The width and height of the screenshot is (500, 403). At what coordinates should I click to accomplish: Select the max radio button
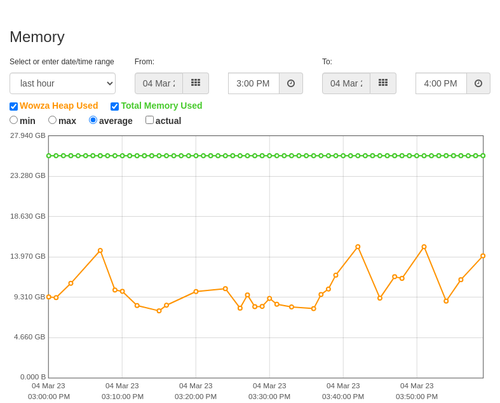point(52,120)
